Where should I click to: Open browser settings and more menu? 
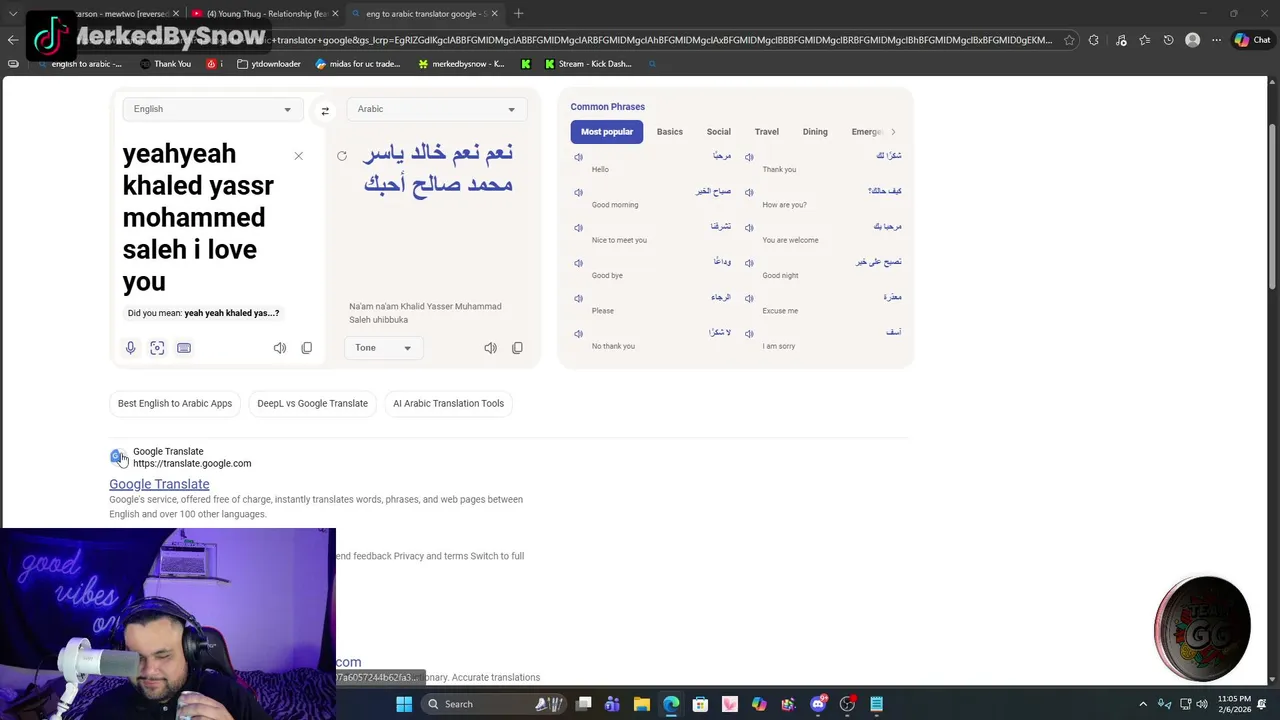1216,40
